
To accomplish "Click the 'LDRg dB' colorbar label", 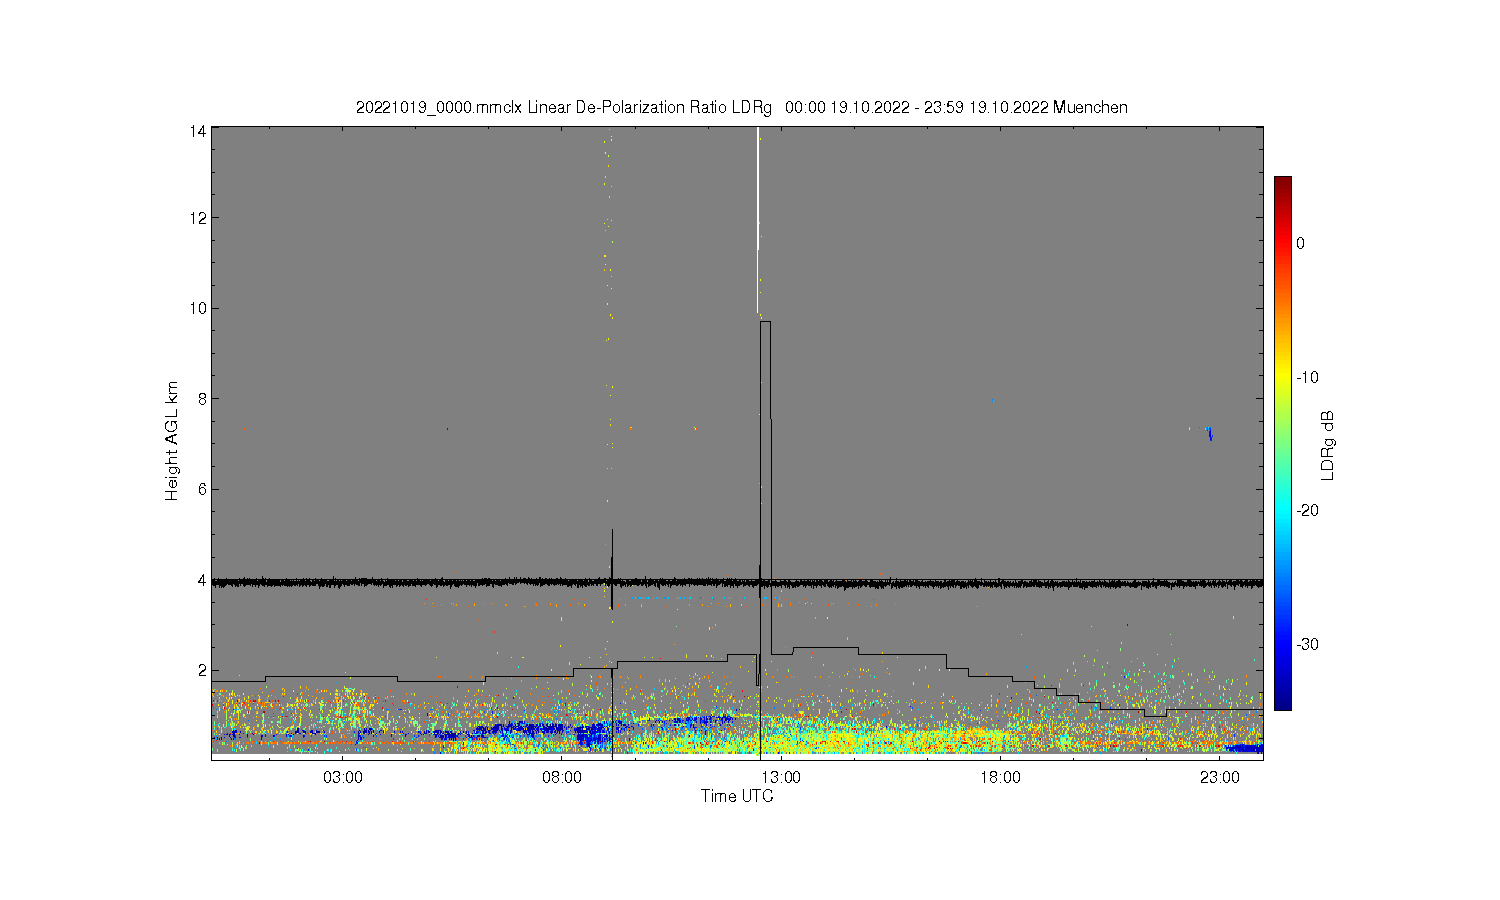I will tap(1328, 446).
